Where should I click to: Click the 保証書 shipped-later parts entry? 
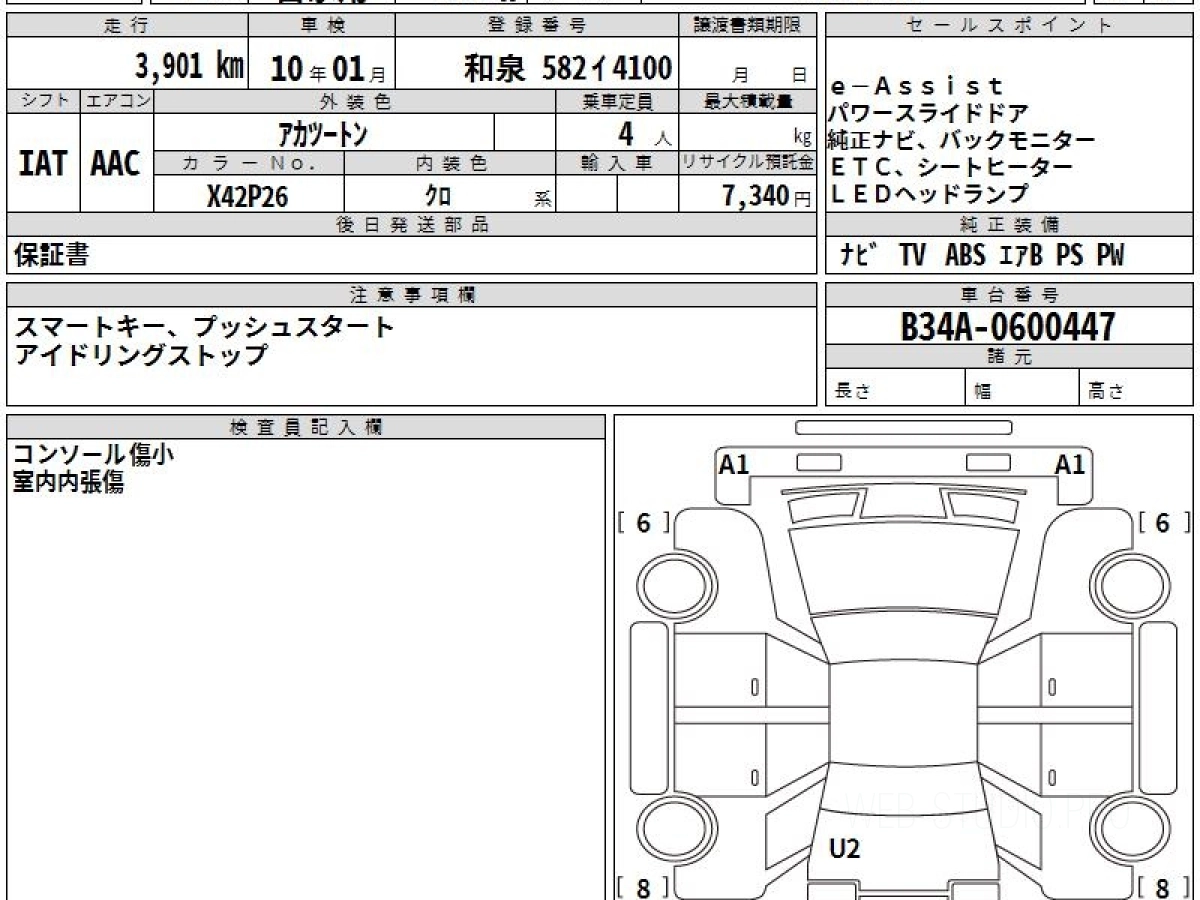(51, 256)
